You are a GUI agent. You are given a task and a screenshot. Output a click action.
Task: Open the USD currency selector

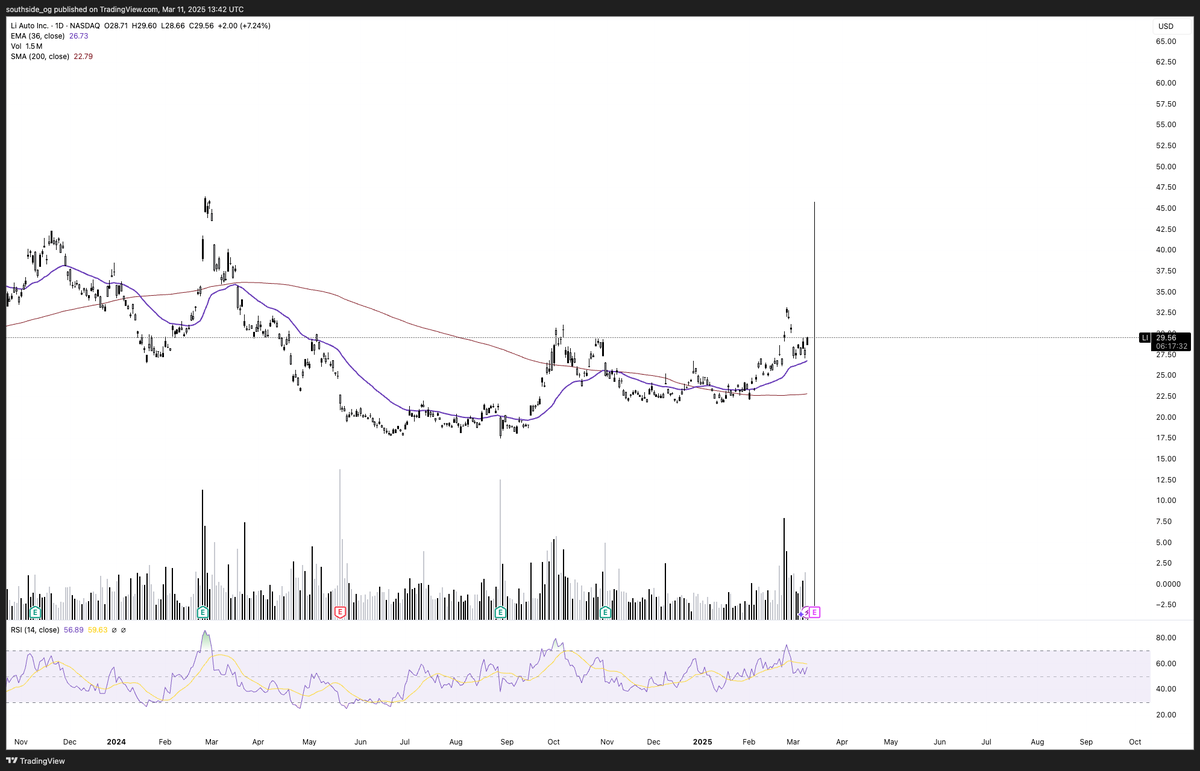[x=1165, y=26]
